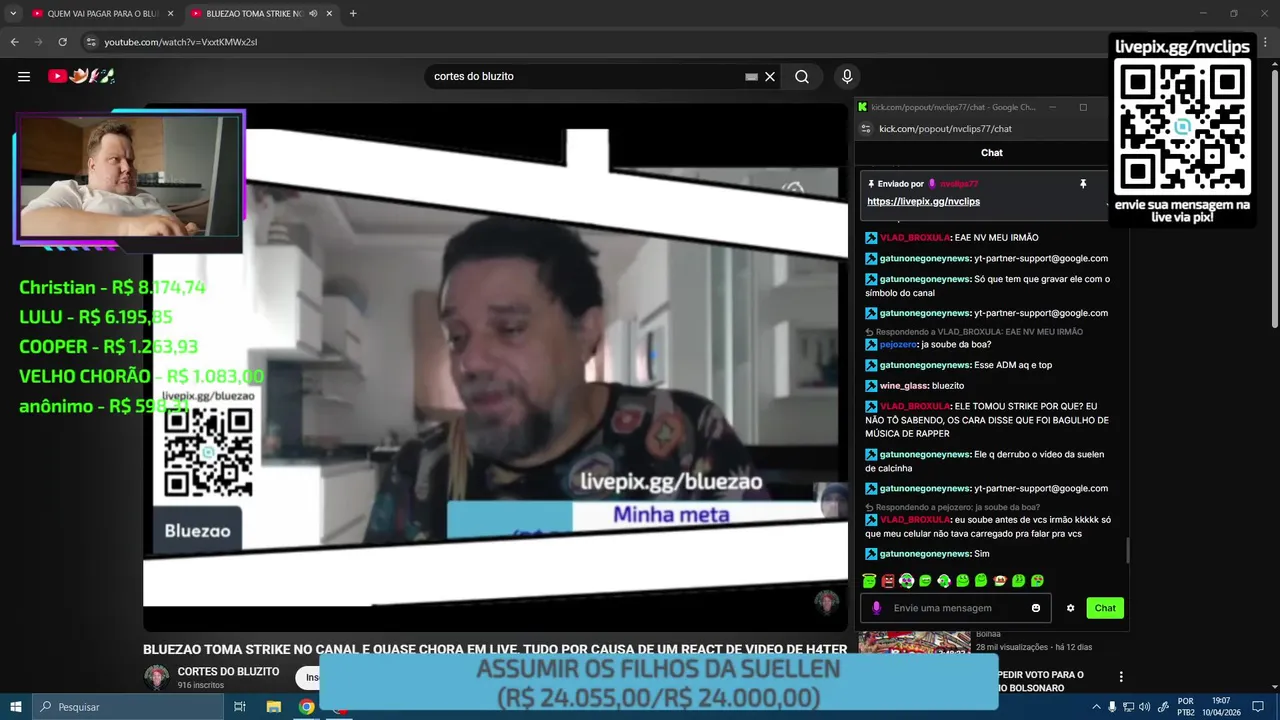Focus the youtube.com address bar URL
1280x720 pixels.
[181, 42]
